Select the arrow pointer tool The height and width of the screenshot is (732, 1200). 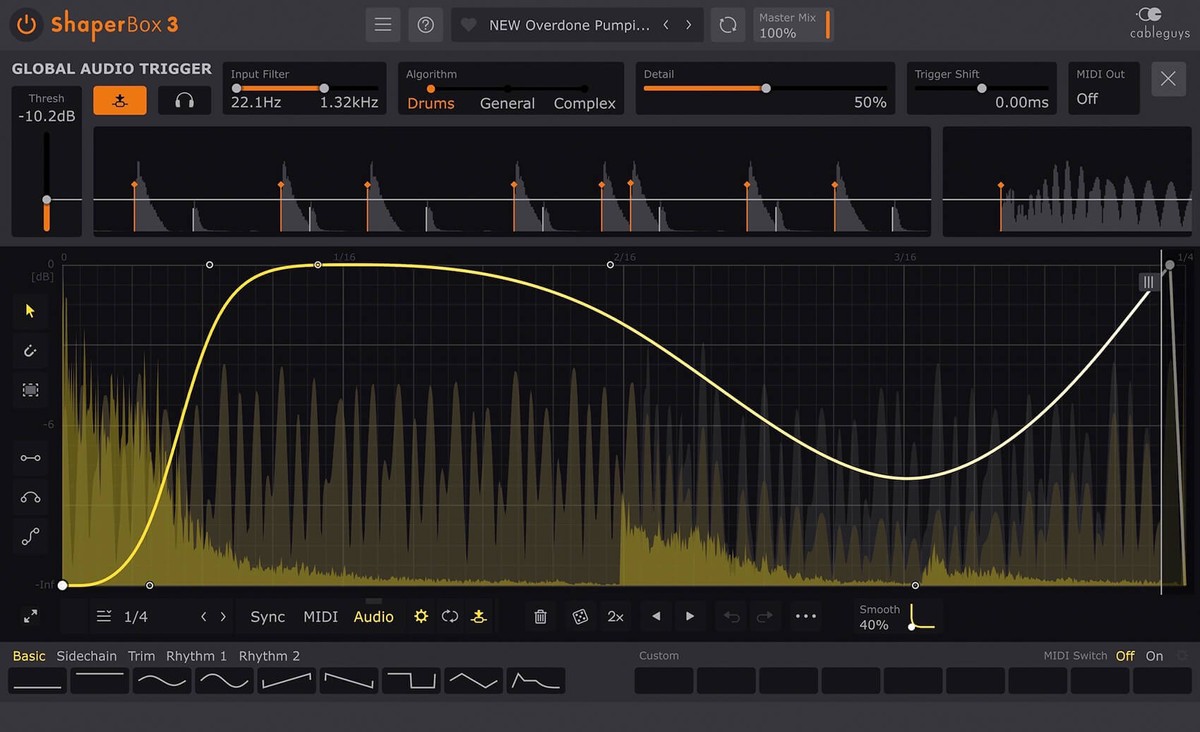[x=30, y=310]
